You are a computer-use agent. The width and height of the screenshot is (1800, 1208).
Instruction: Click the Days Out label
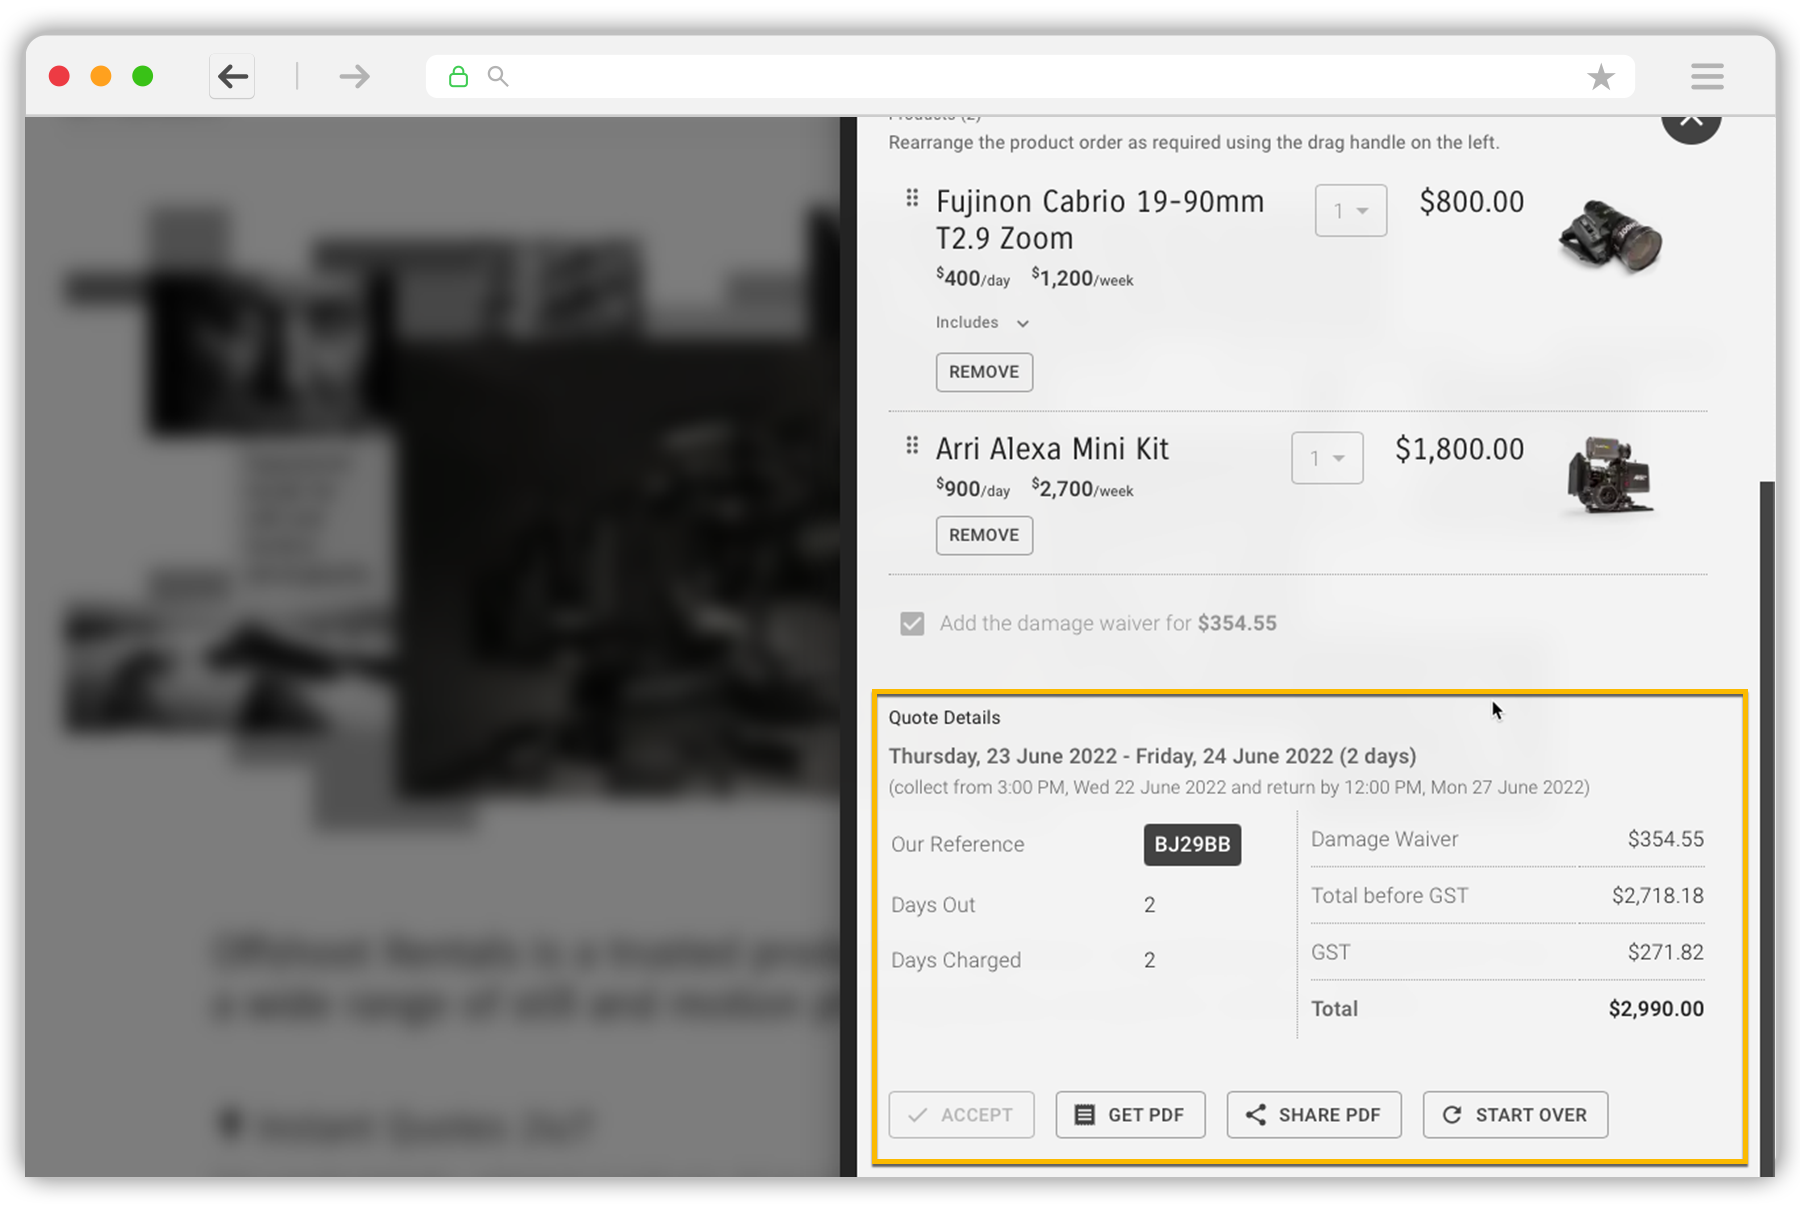tap(933, 905)
